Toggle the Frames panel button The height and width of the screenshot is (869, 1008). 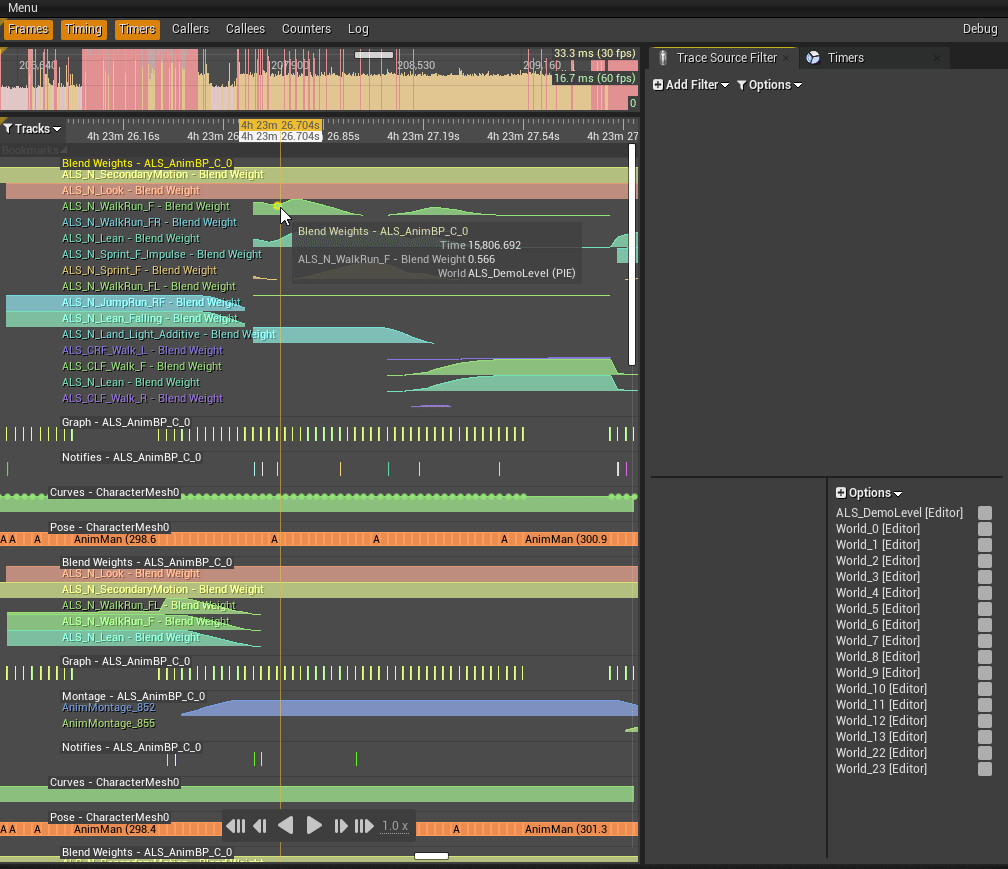click(28, 29)
